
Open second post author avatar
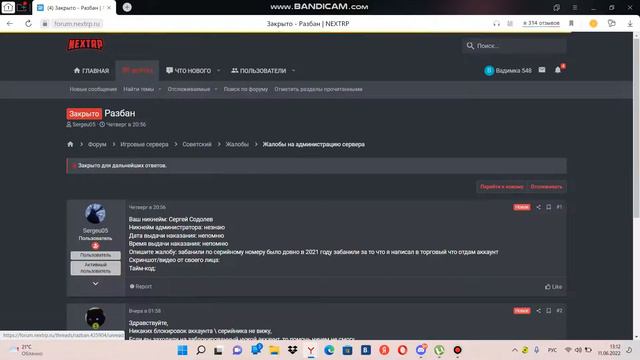[x=95, y=318]
